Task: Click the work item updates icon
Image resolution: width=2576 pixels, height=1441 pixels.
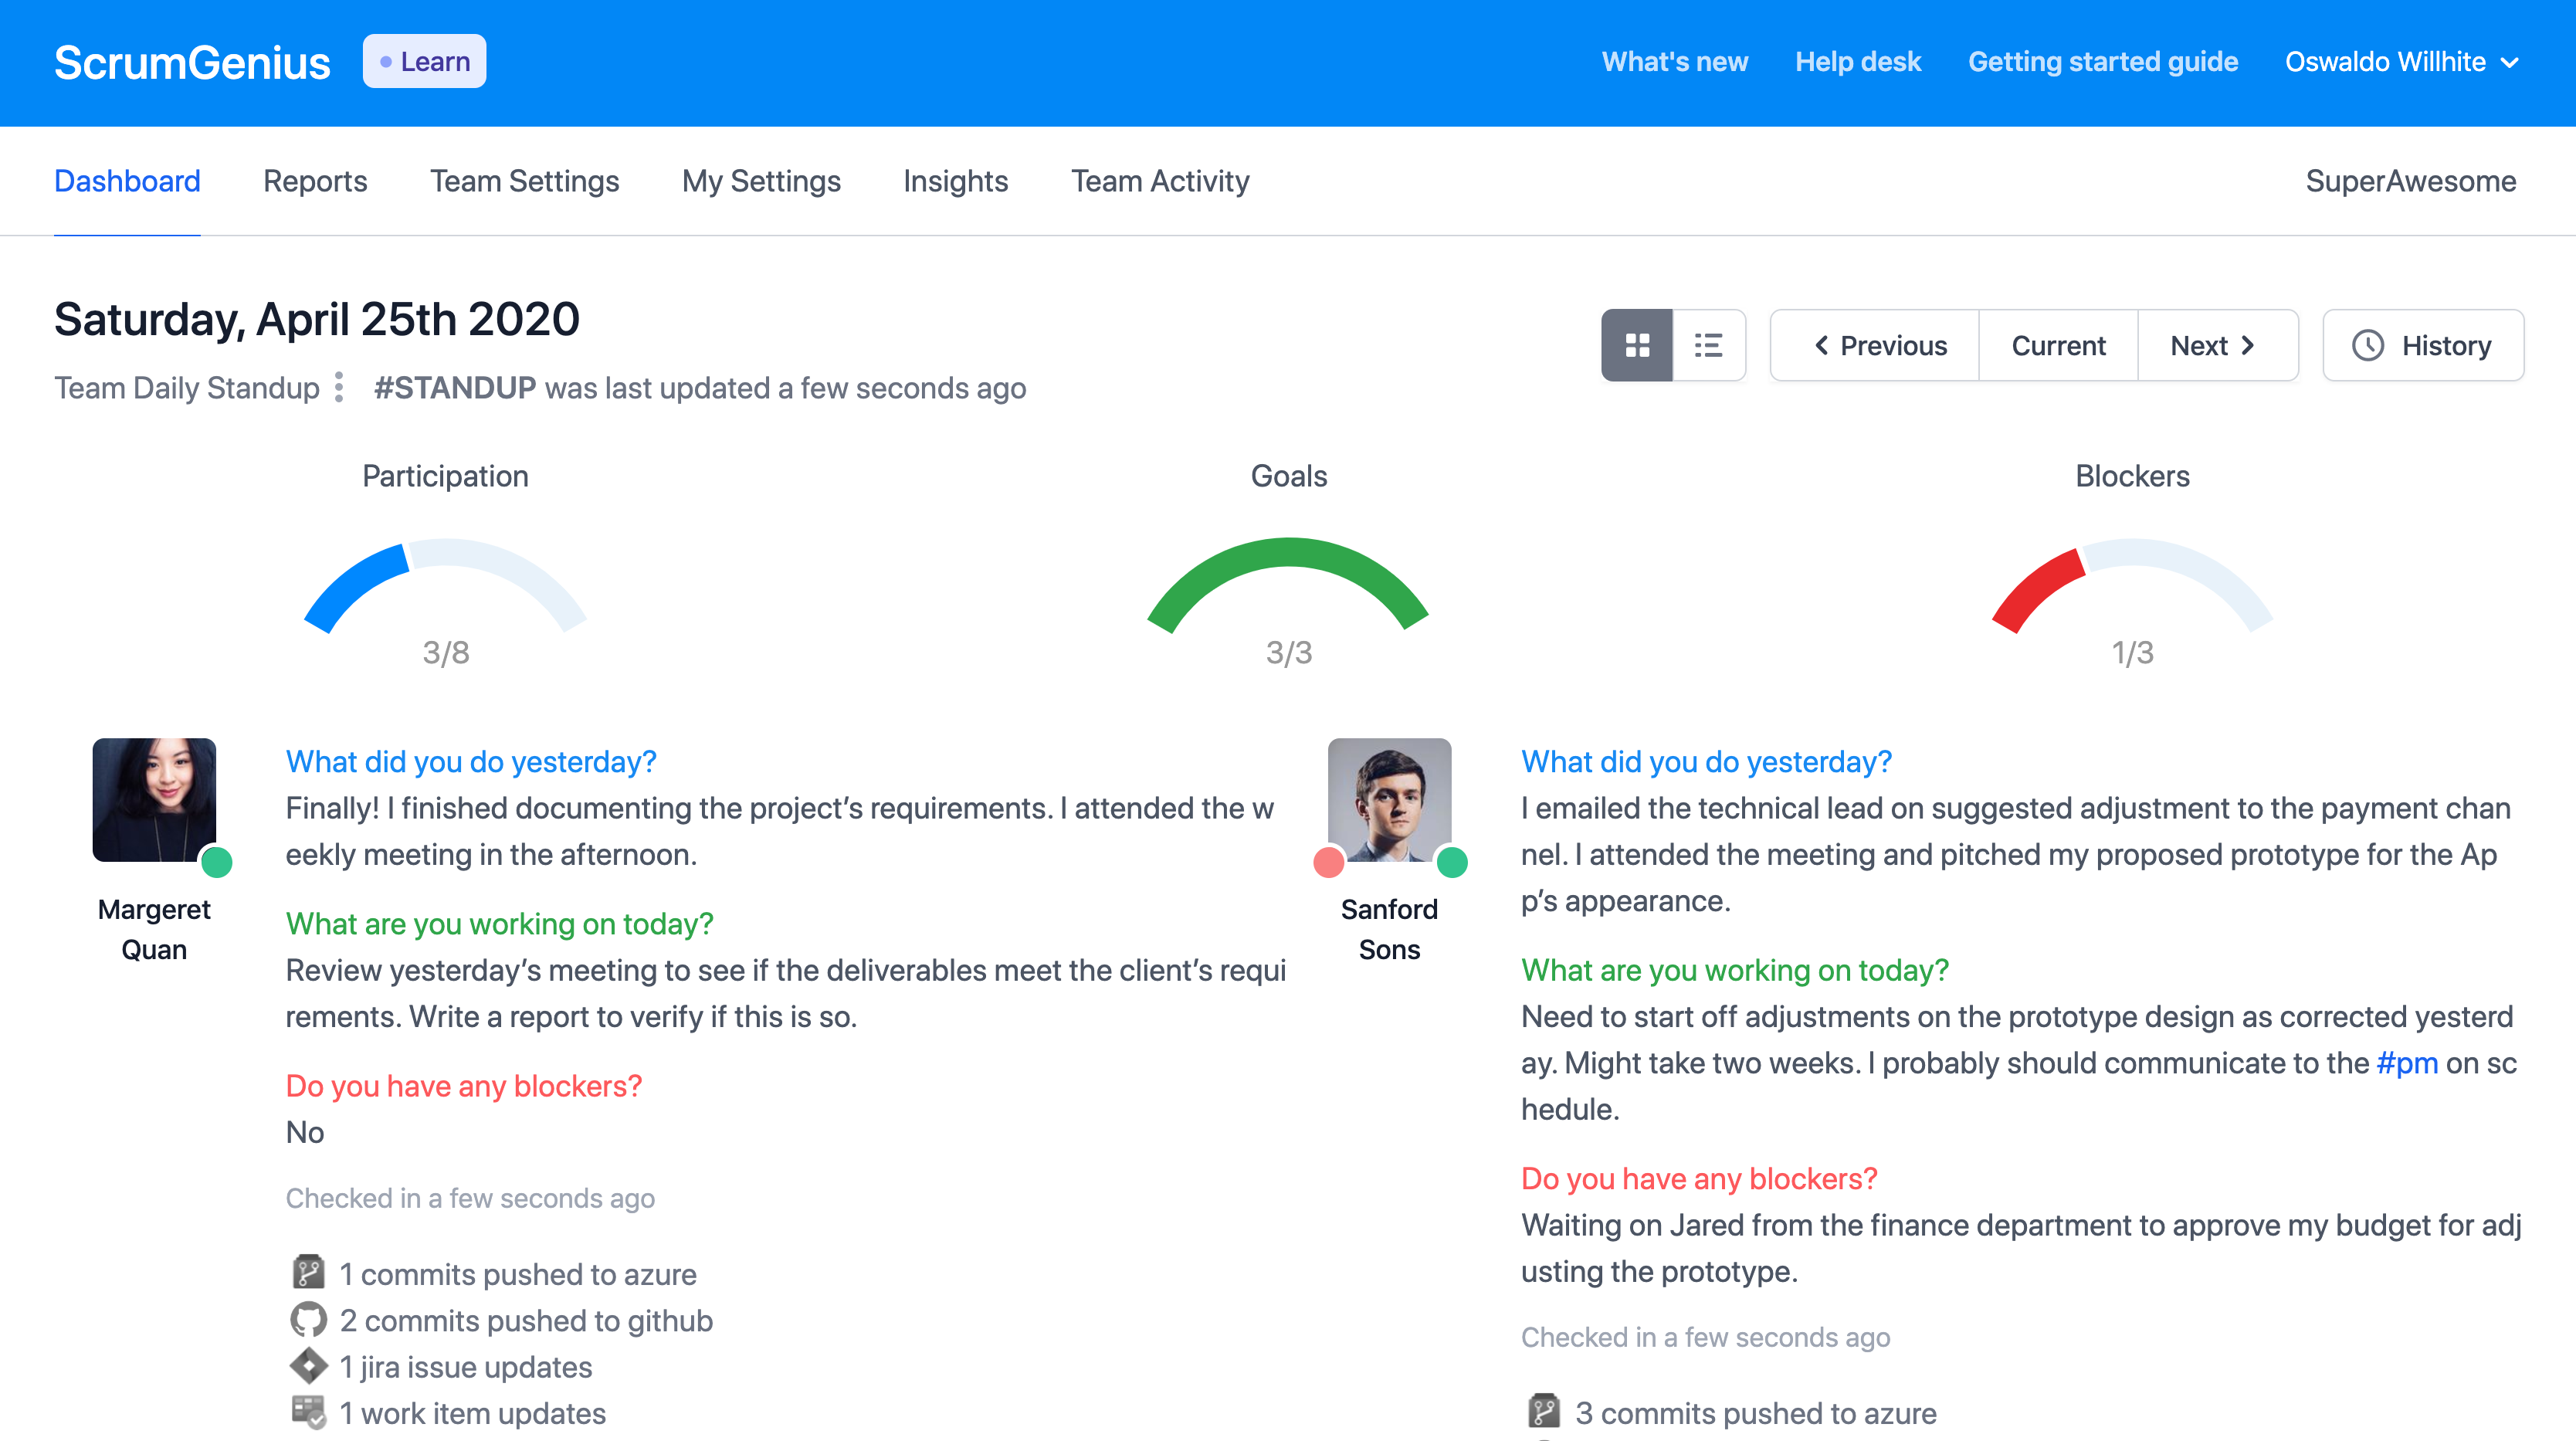Action: coord(308,1412)
